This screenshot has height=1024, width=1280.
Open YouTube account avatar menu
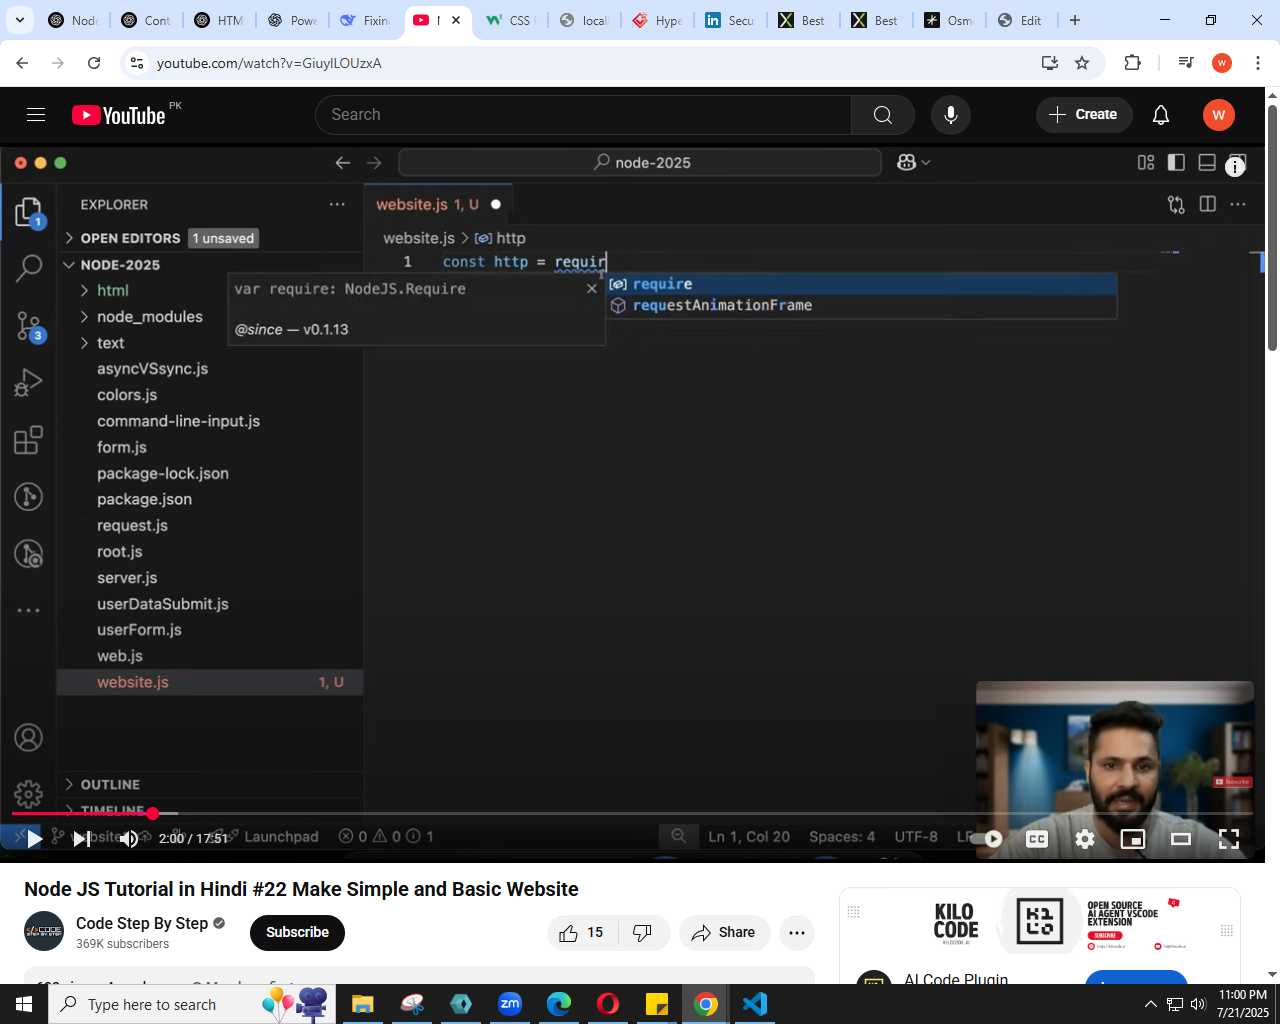(1218, 115)
